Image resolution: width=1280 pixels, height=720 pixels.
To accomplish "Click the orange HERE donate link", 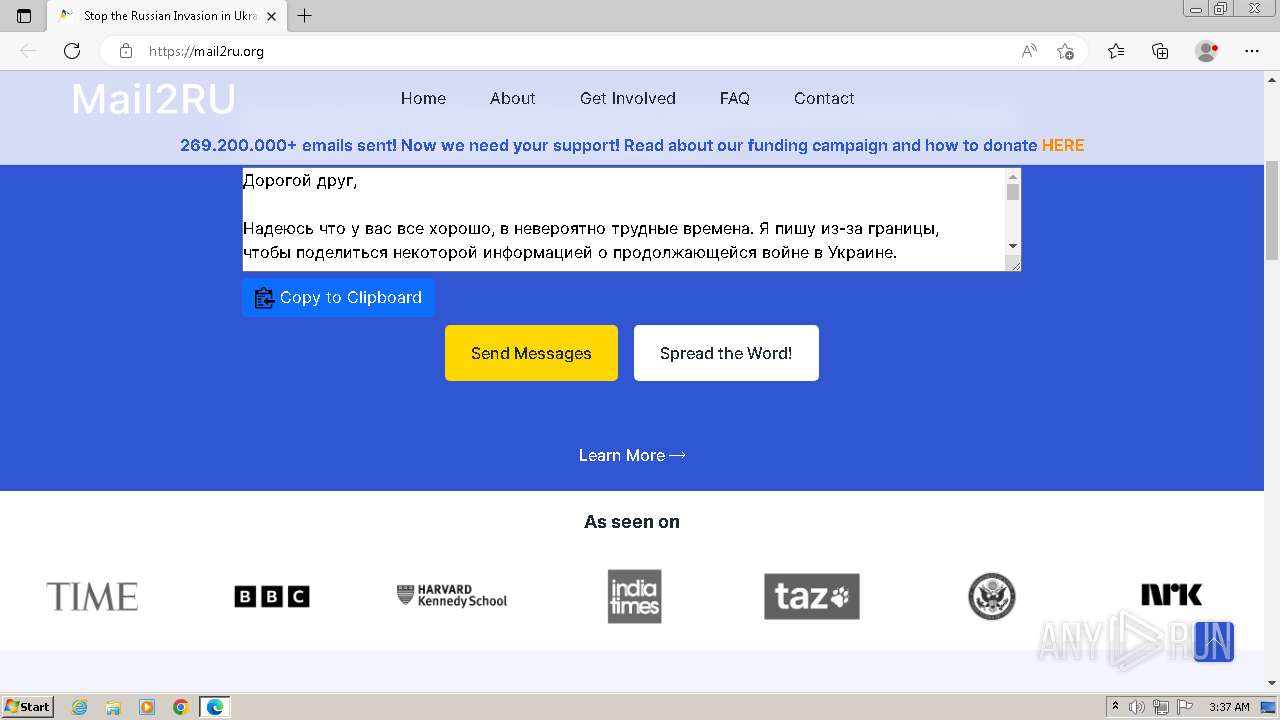I will click(1063, 145).
